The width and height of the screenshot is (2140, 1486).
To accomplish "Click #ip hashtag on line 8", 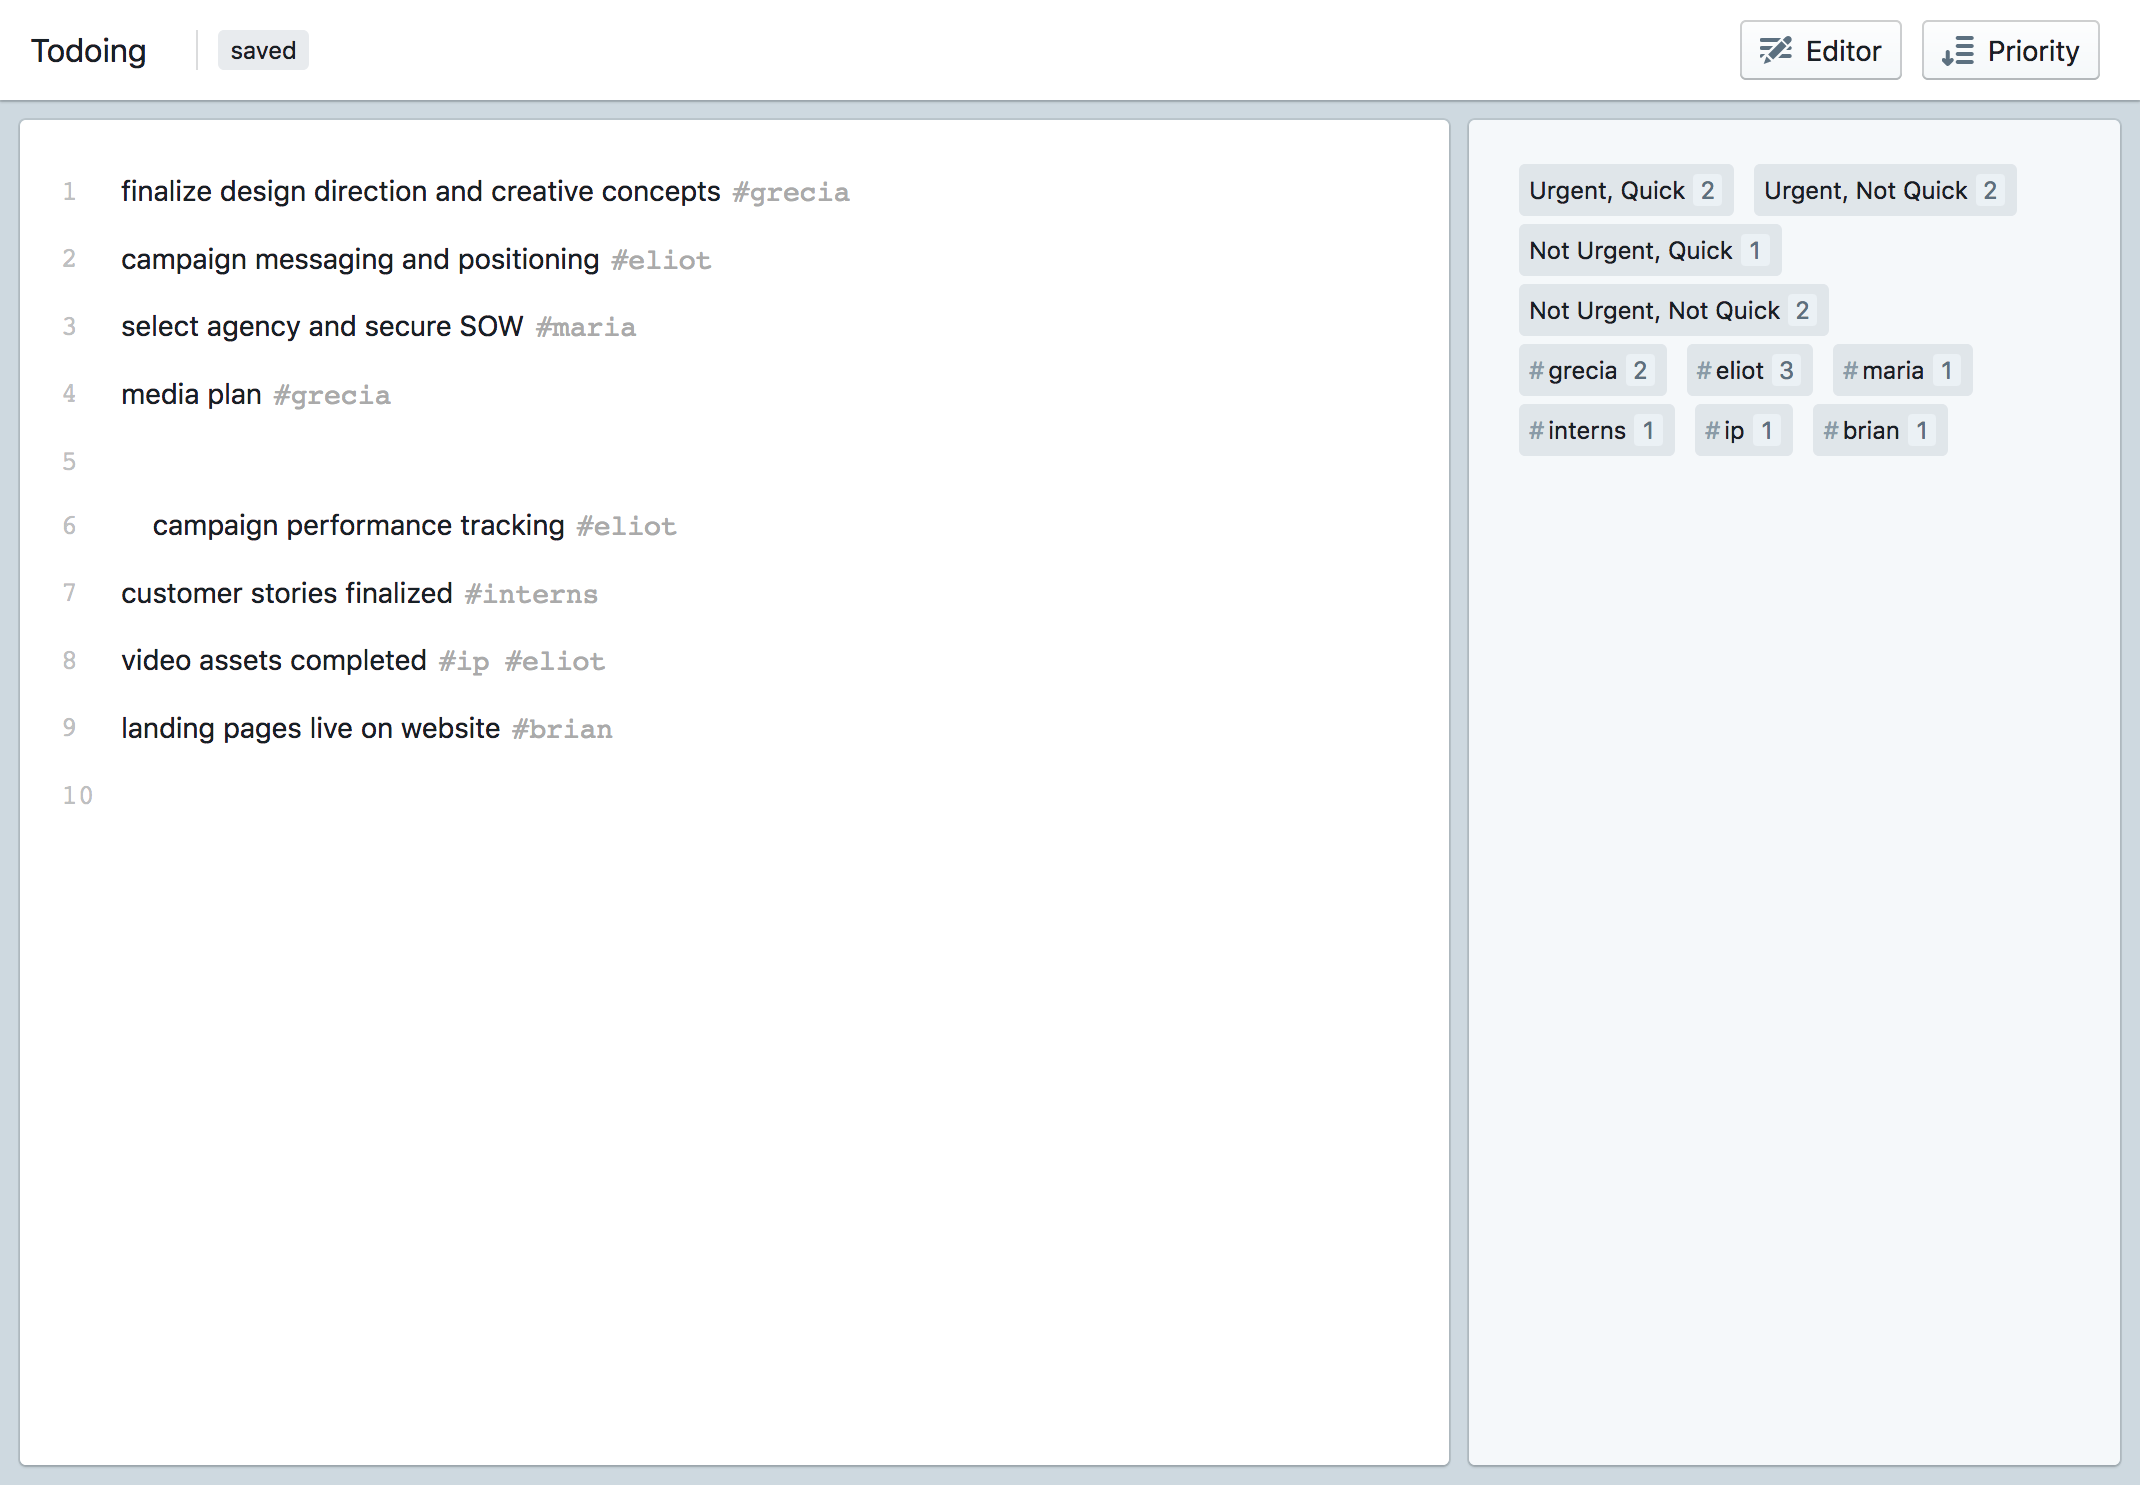I will (x=464, y=661).
